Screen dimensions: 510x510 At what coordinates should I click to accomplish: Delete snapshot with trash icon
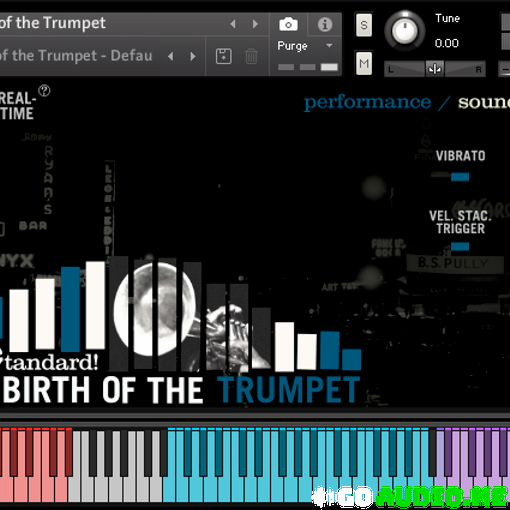(x=251, y=56)
